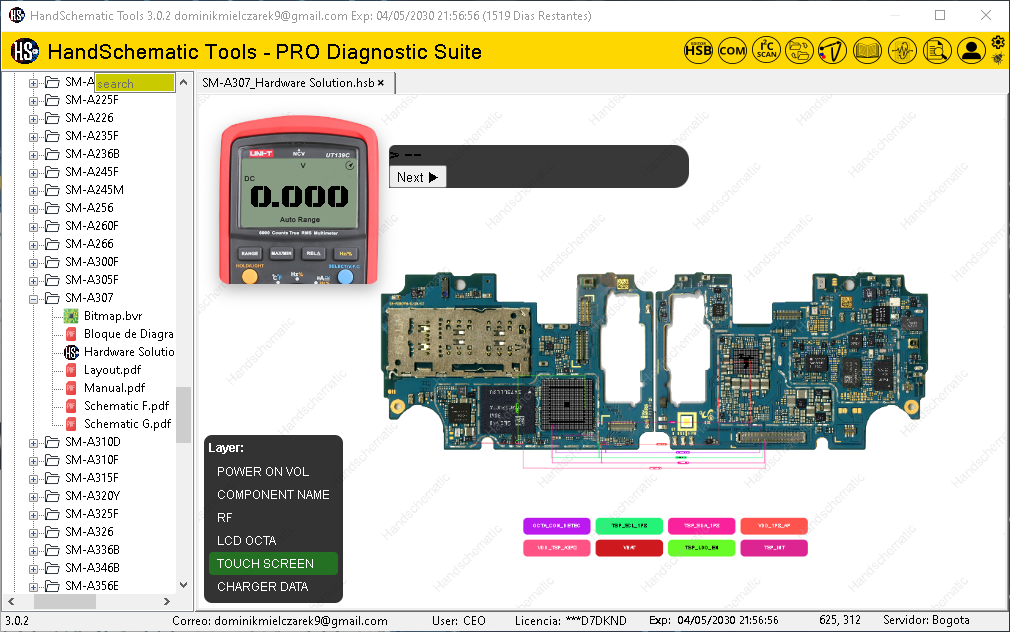This screenshot has width=1010, height=632.
Task: Select the POWER ON VOL layer
Action: pyautogui.click(x=273, y=472)
